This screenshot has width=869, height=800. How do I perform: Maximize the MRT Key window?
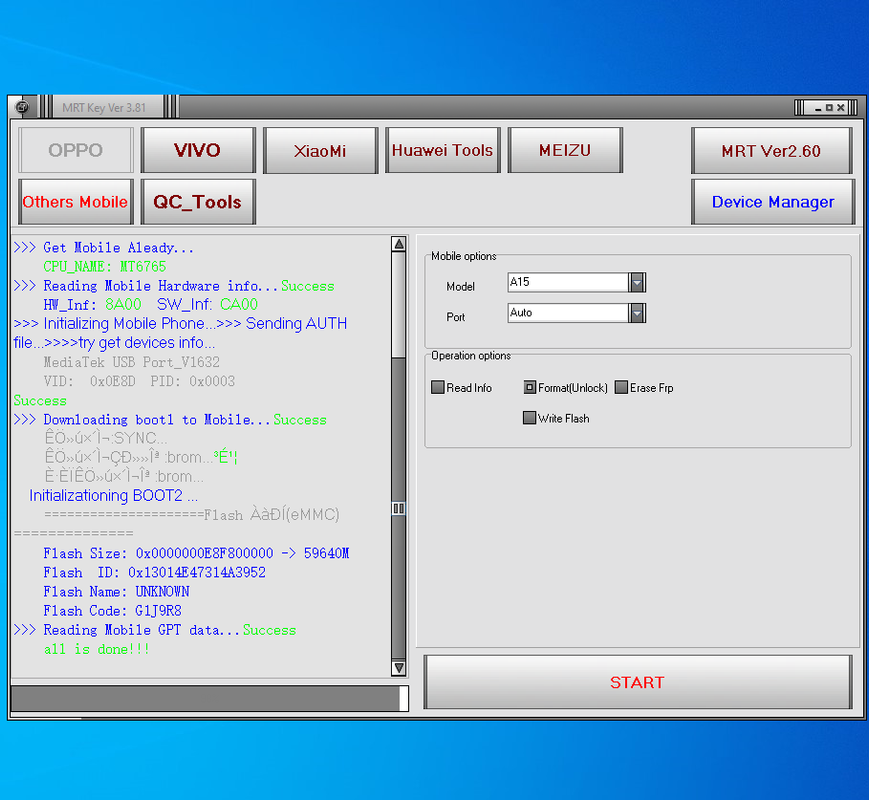click(x=829, y=108)
